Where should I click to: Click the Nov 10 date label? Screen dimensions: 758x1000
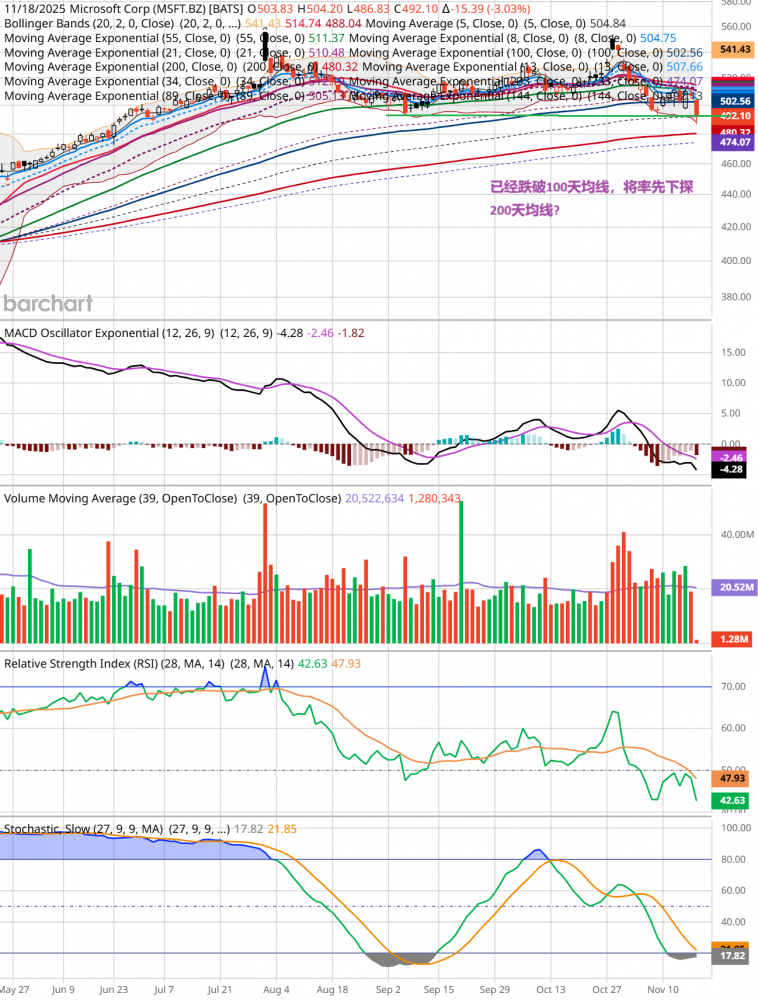(x=663, y=990)
